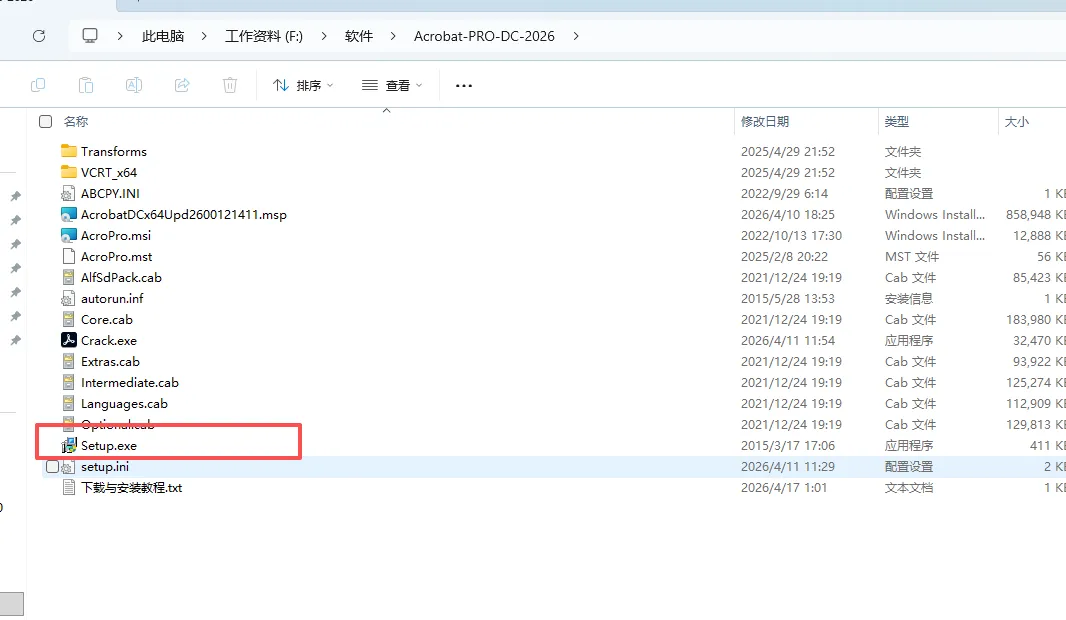The height and width of the screenshot is (620, 1066).
Task: Expand the chevron after the computer icon
Action: click(120, 36)
